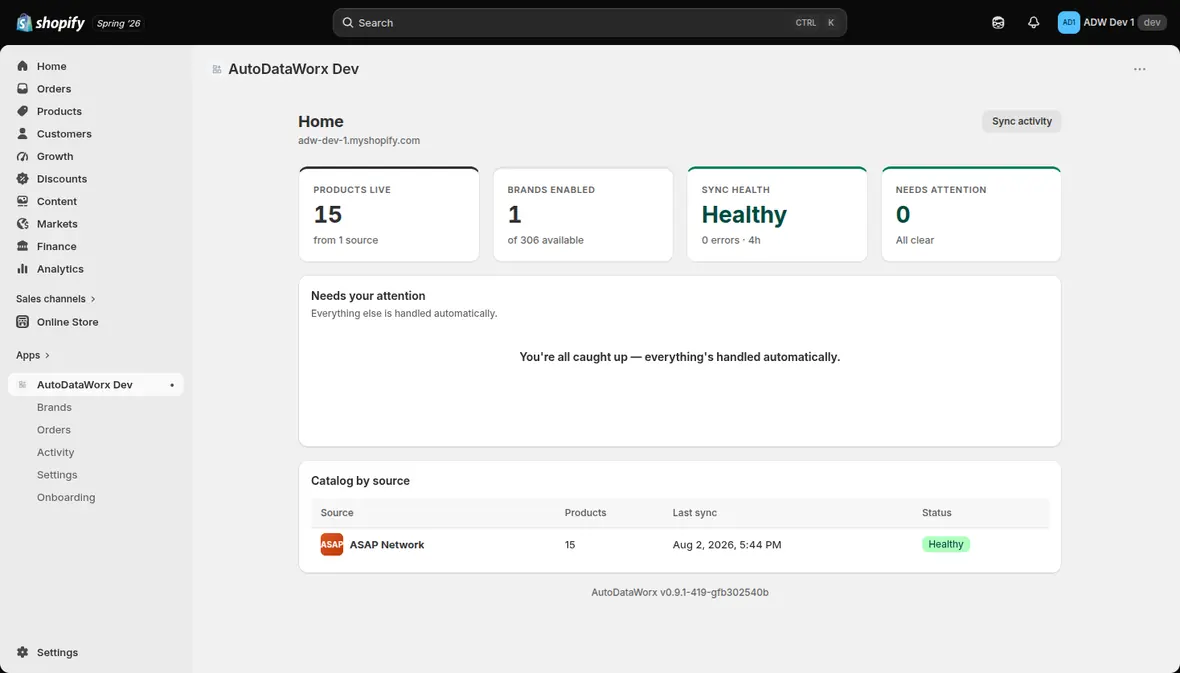The width and height of the screenshot is (1180, 673).
Task: Click the Online Store icon
Action: tap(23, 322)
